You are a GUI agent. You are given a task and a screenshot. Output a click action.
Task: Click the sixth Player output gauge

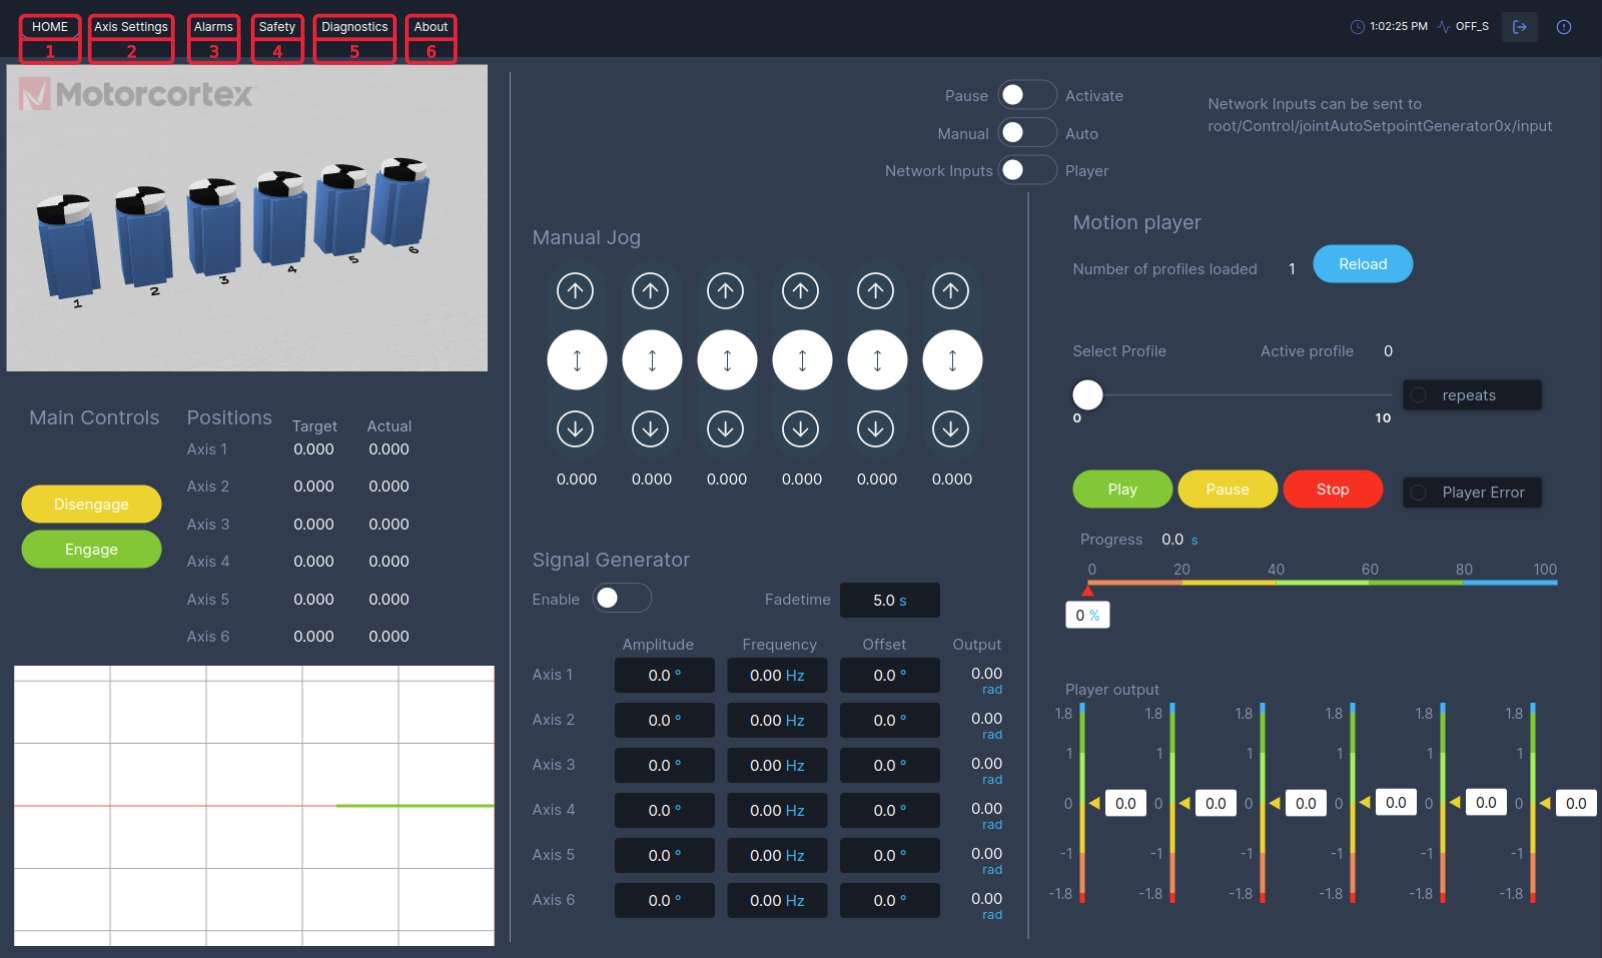tap(1533, 803)
